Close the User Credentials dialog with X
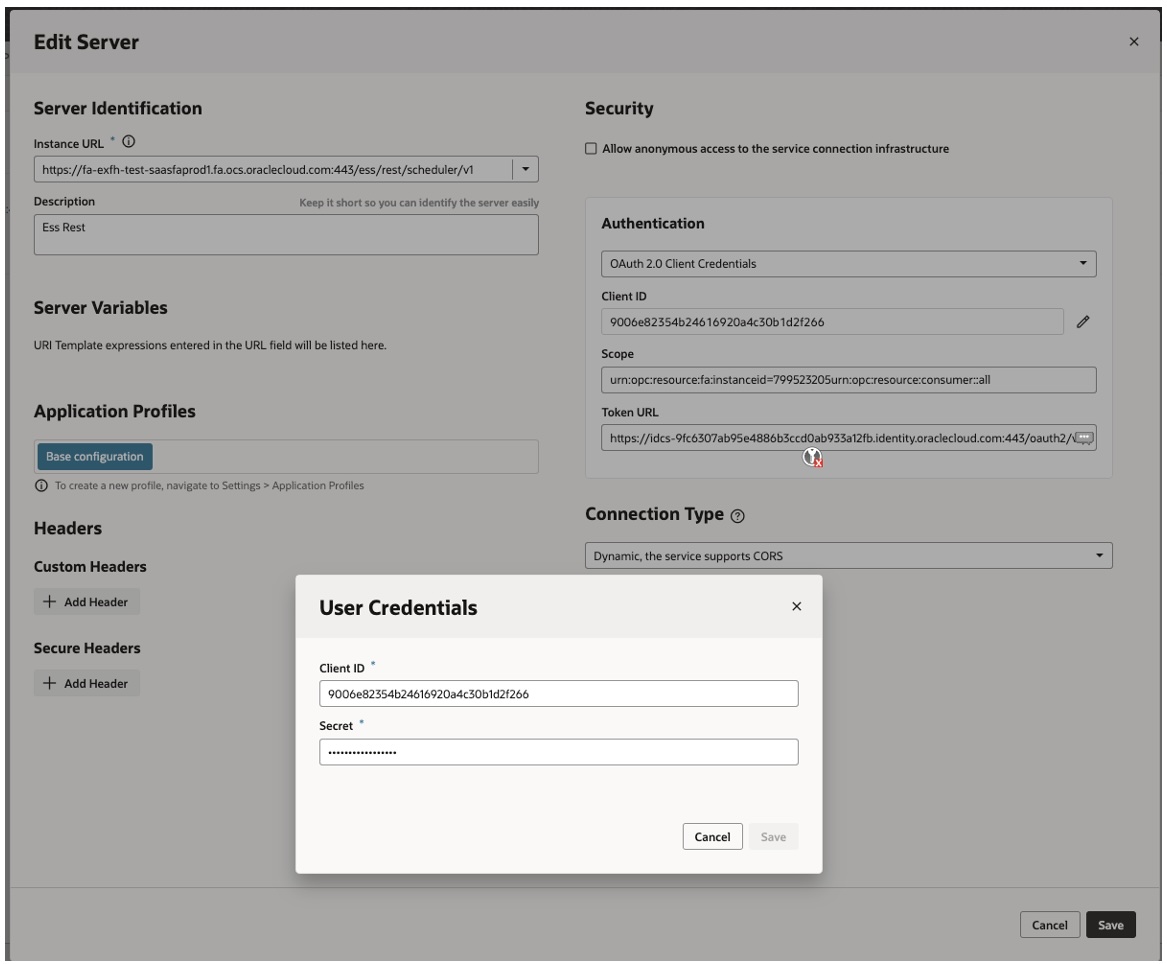This screenshot has height=964, width=1167. (x=796, y=607)
